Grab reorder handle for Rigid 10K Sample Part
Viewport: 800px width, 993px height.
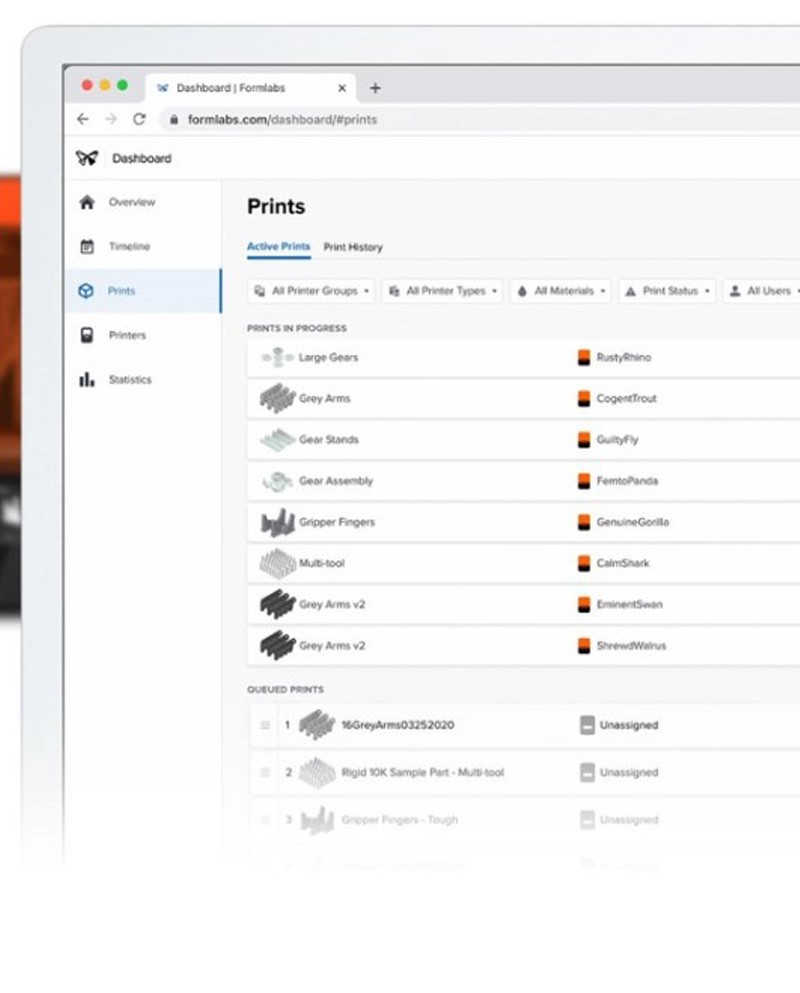[265, 773]
